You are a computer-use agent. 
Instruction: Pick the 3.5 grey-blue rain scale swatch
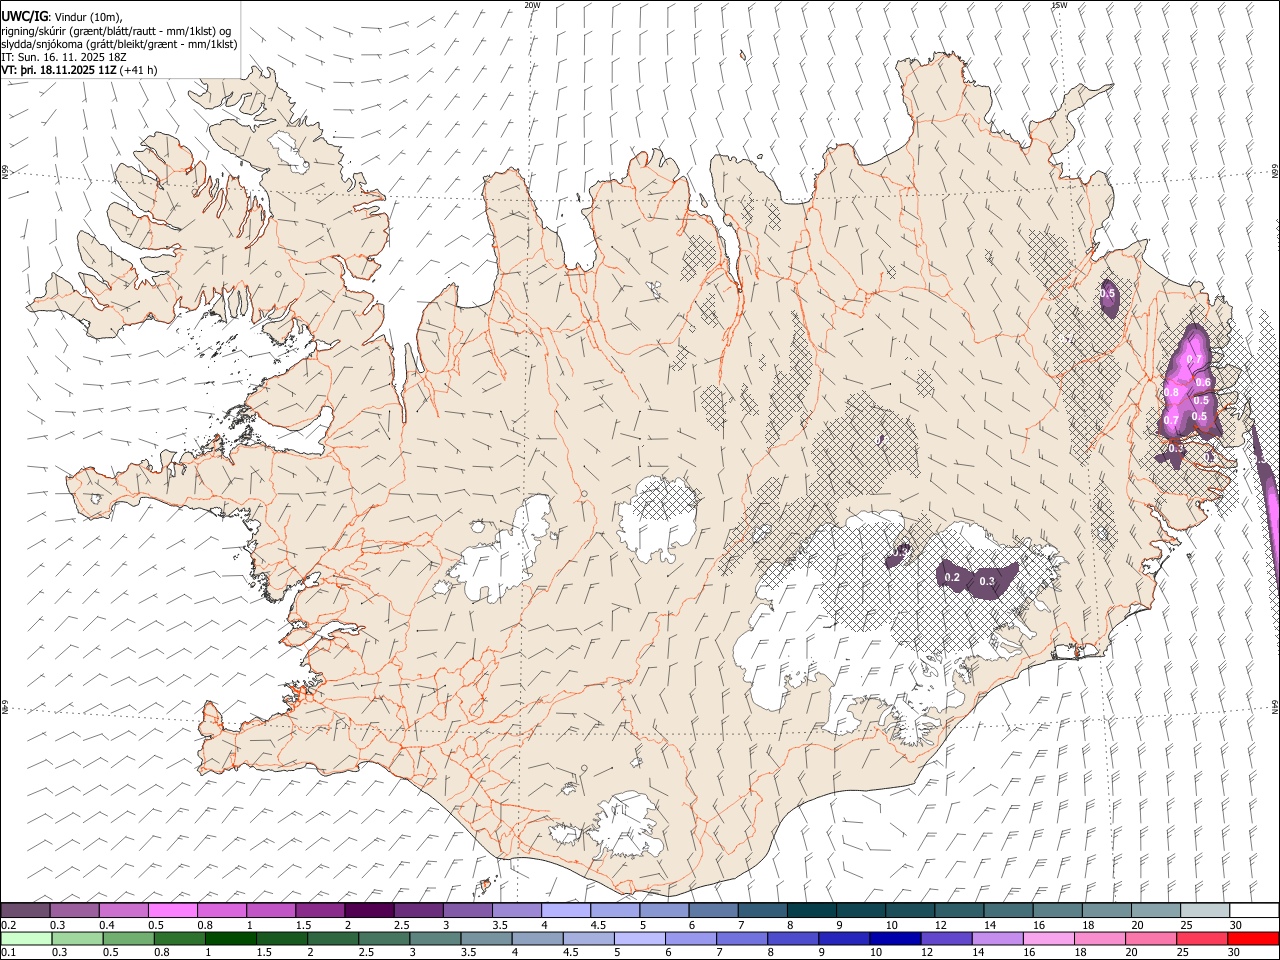pos(486,939)
